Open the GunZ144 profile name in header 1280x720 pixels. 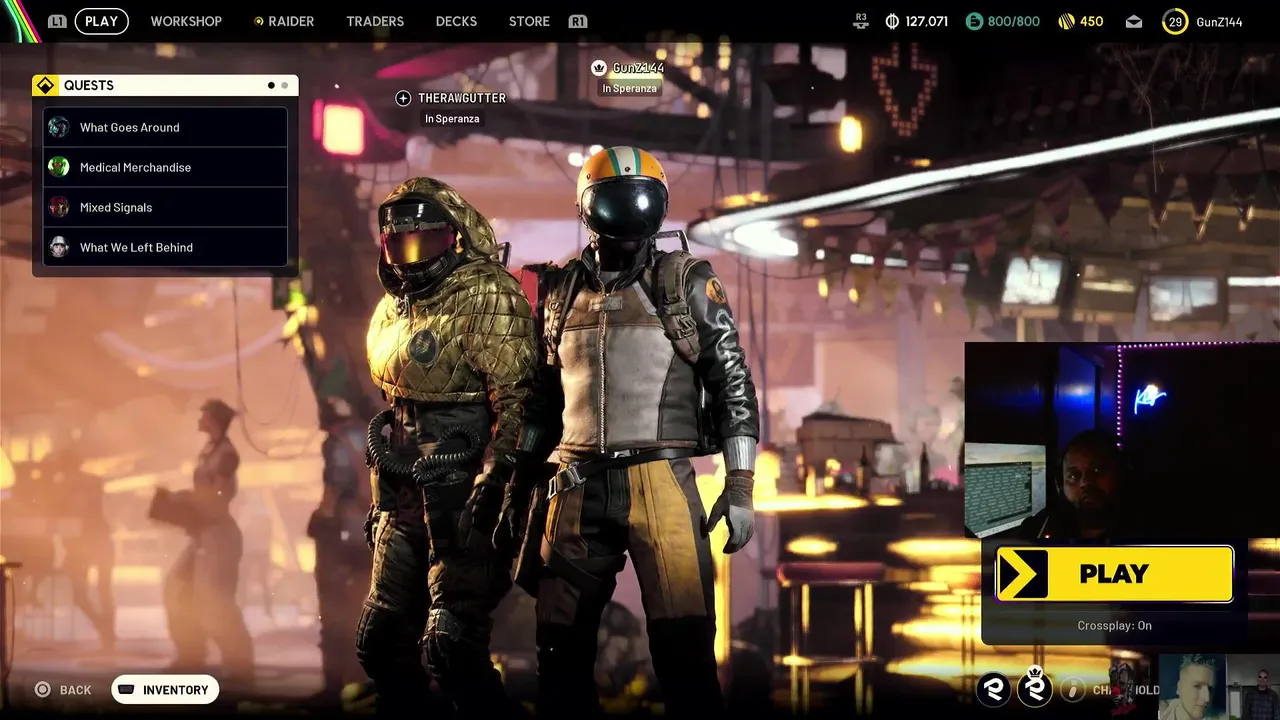pos(1219,21)
